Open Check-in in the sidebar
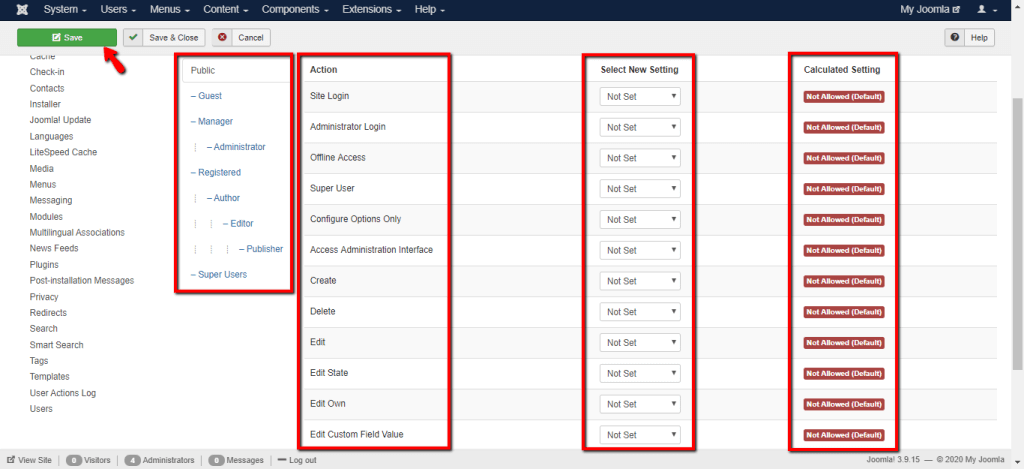Viewport: 1024px width, 469px height. pos(47,72)
